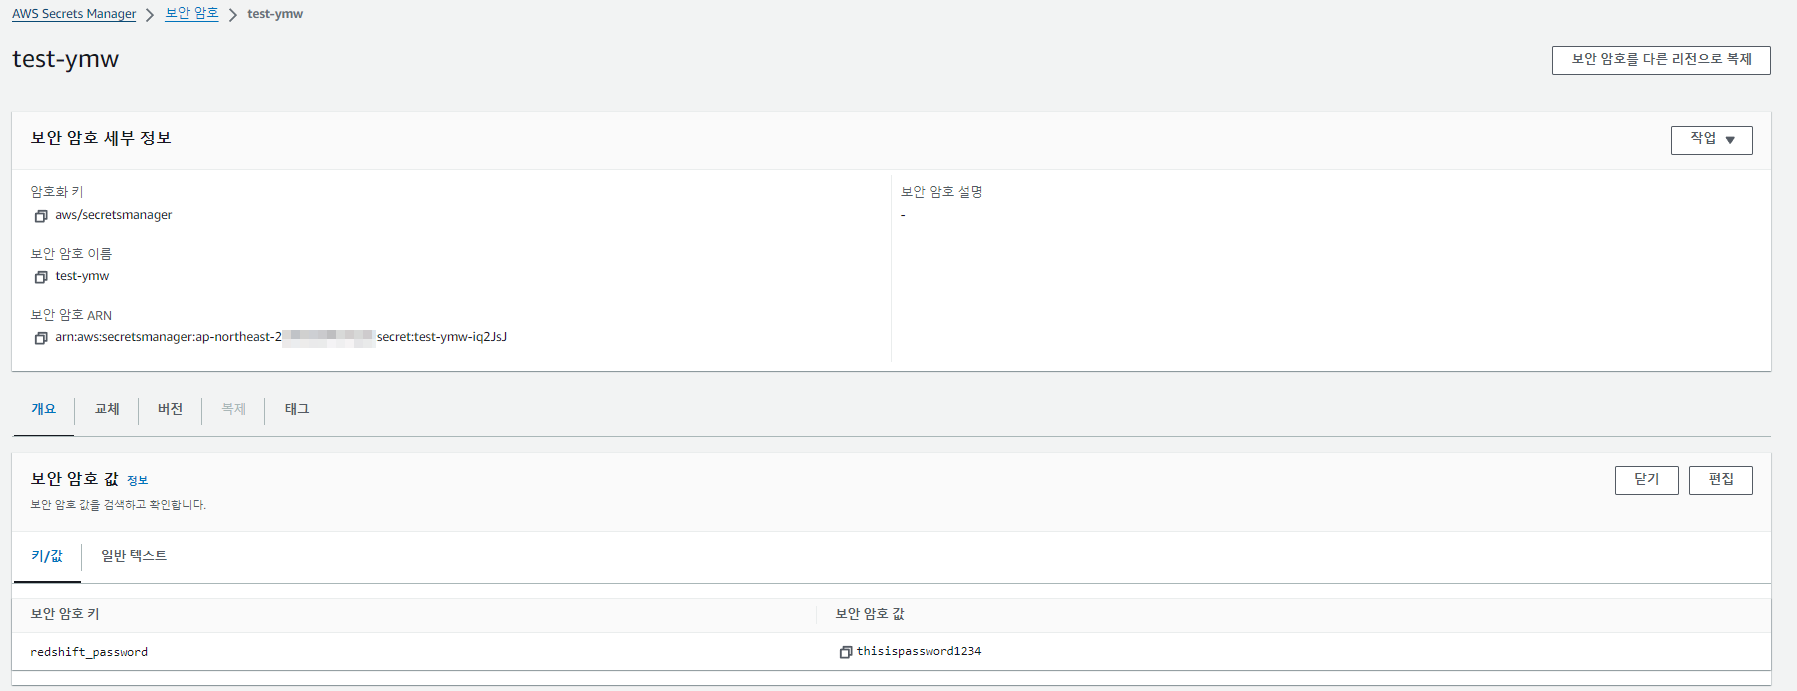Screen dimensions: 1797x691
Task: Click the thisispassword1234 value text
Action: [x=919, y=651]
